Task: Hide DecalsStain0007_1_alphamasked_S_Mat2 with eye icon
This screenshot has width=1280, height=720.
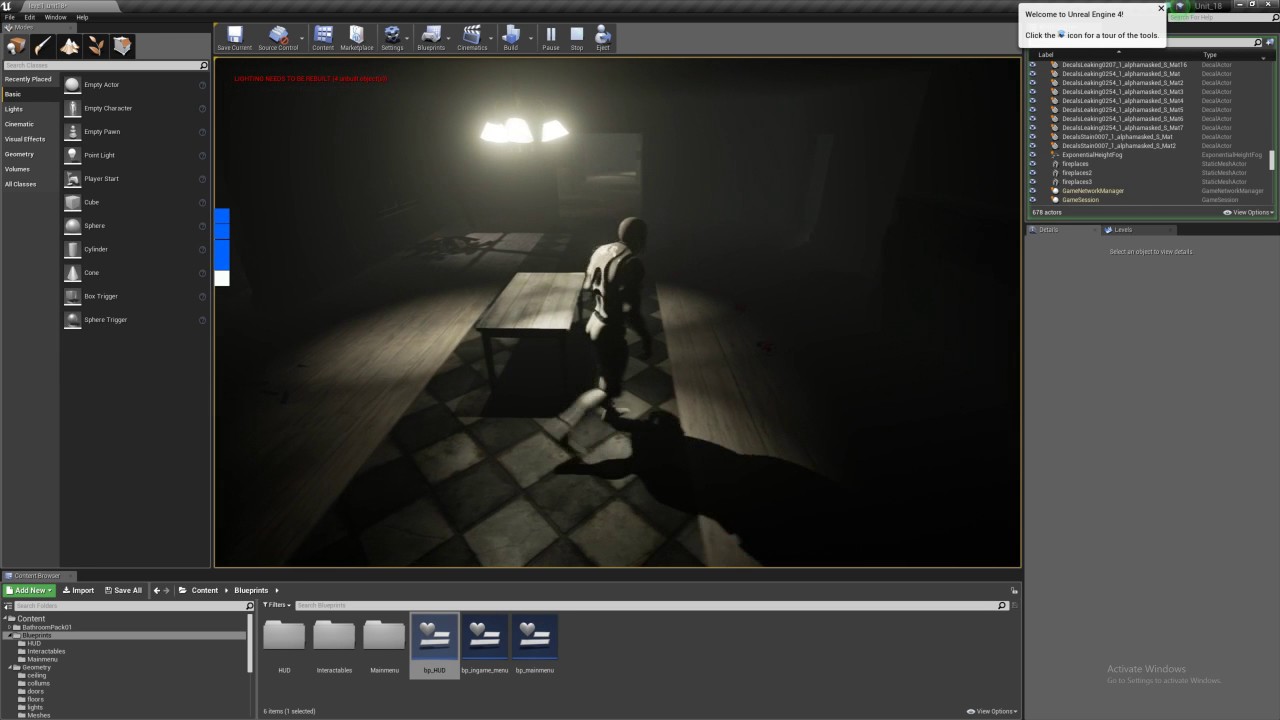Action: [x=1033, y=146]
